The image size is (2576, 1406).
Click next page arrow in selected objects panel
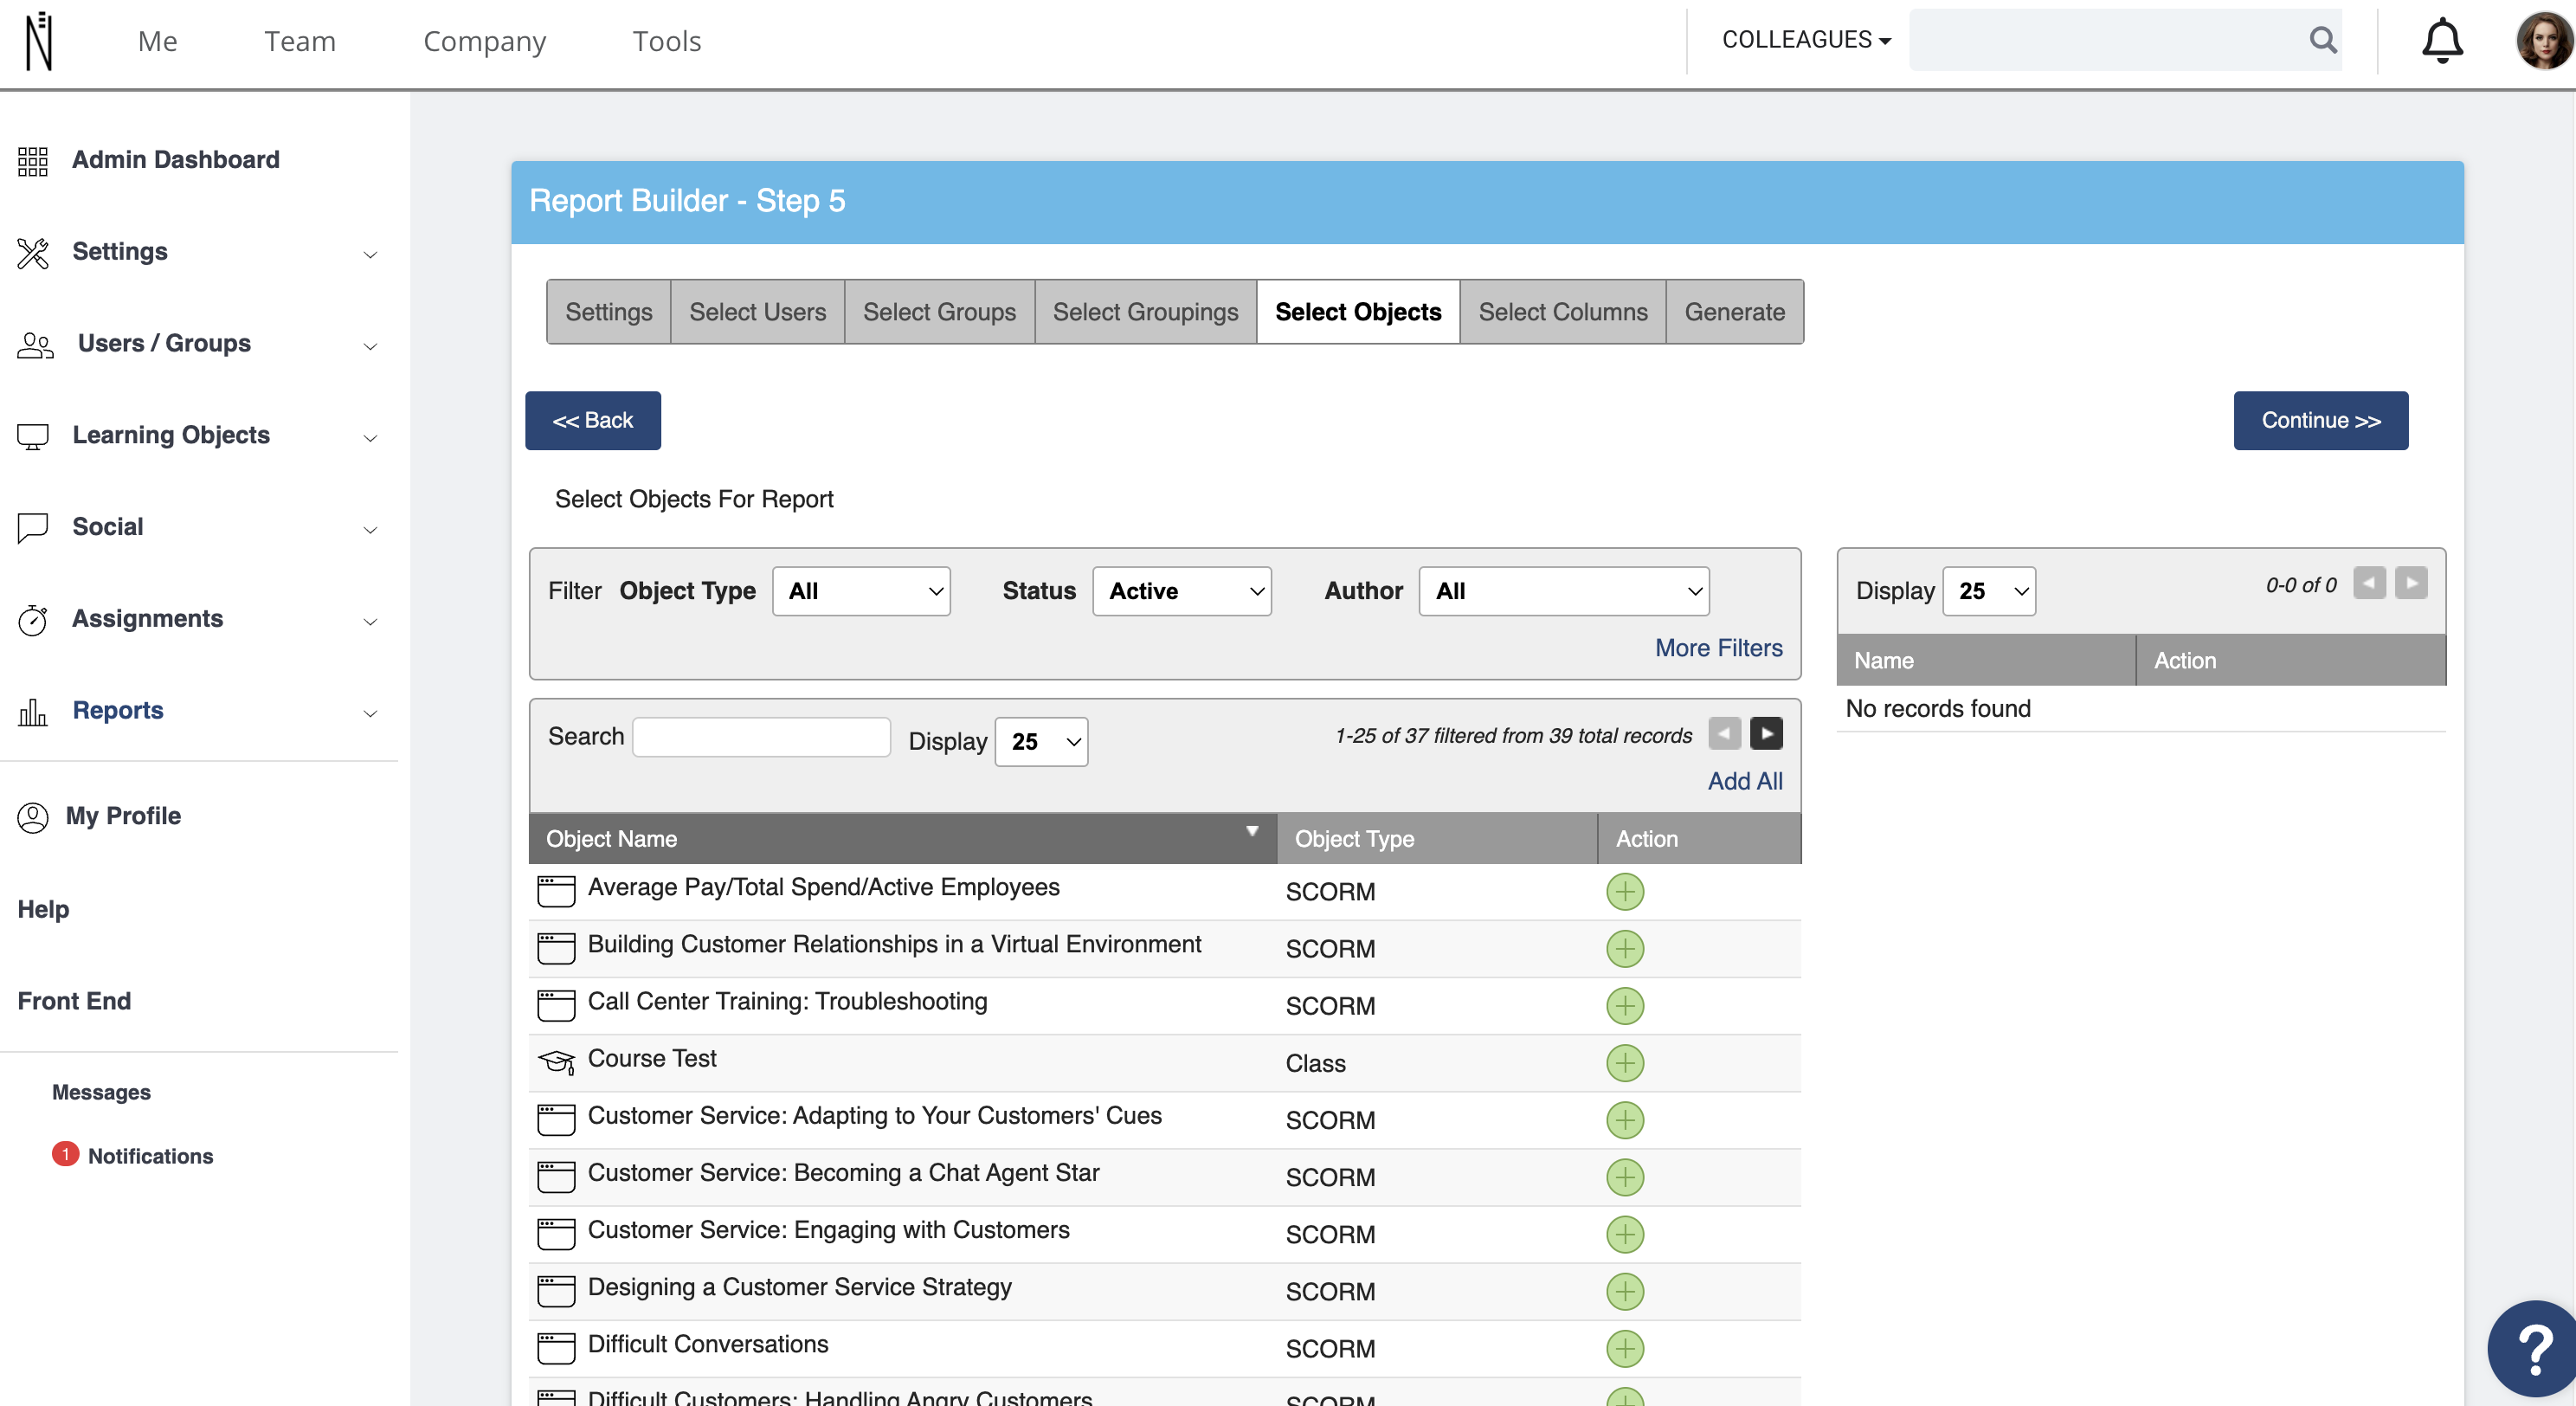point(2410,583)
